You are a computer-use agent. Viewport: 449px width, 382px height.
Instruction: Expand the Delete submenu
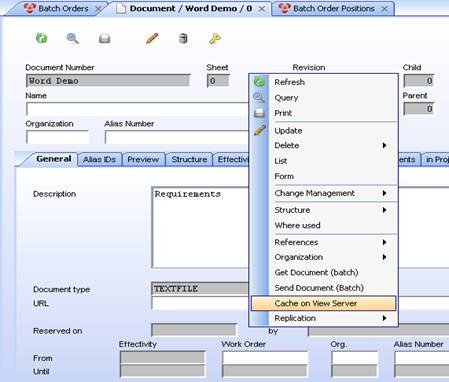click(324, 145)
